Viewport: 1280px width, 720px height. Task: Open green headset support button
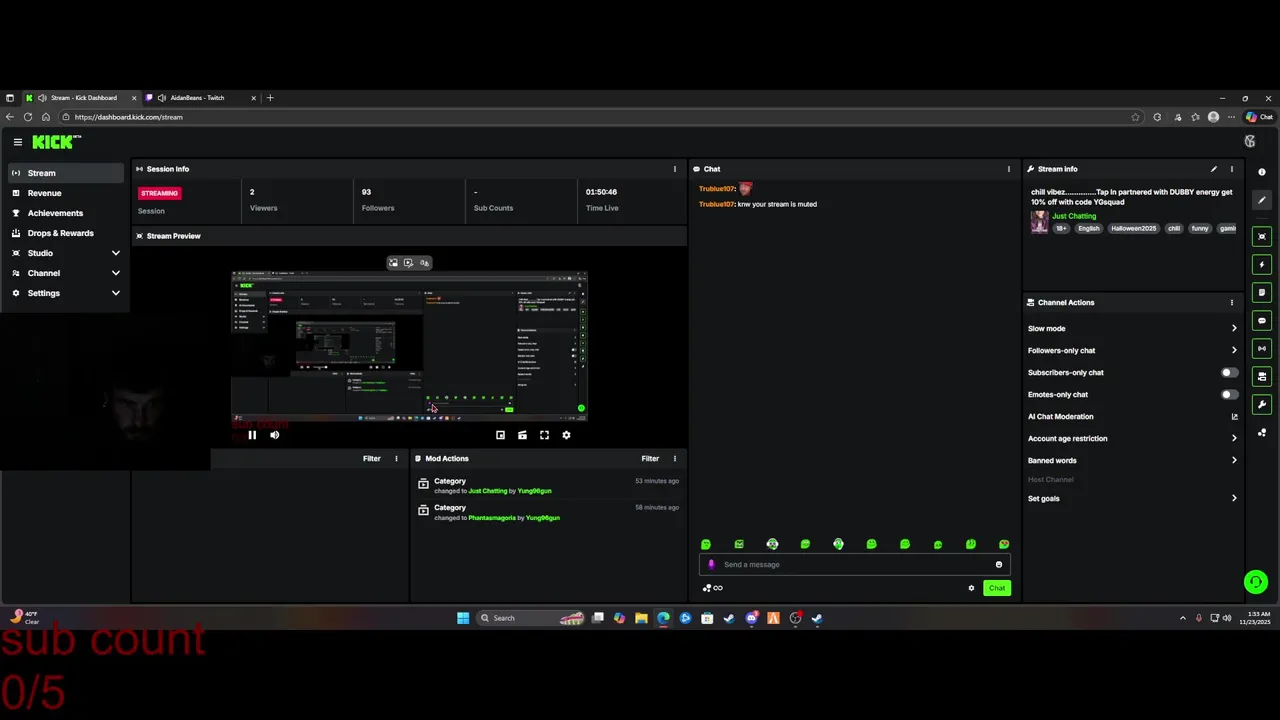(x=1256, y=581)
